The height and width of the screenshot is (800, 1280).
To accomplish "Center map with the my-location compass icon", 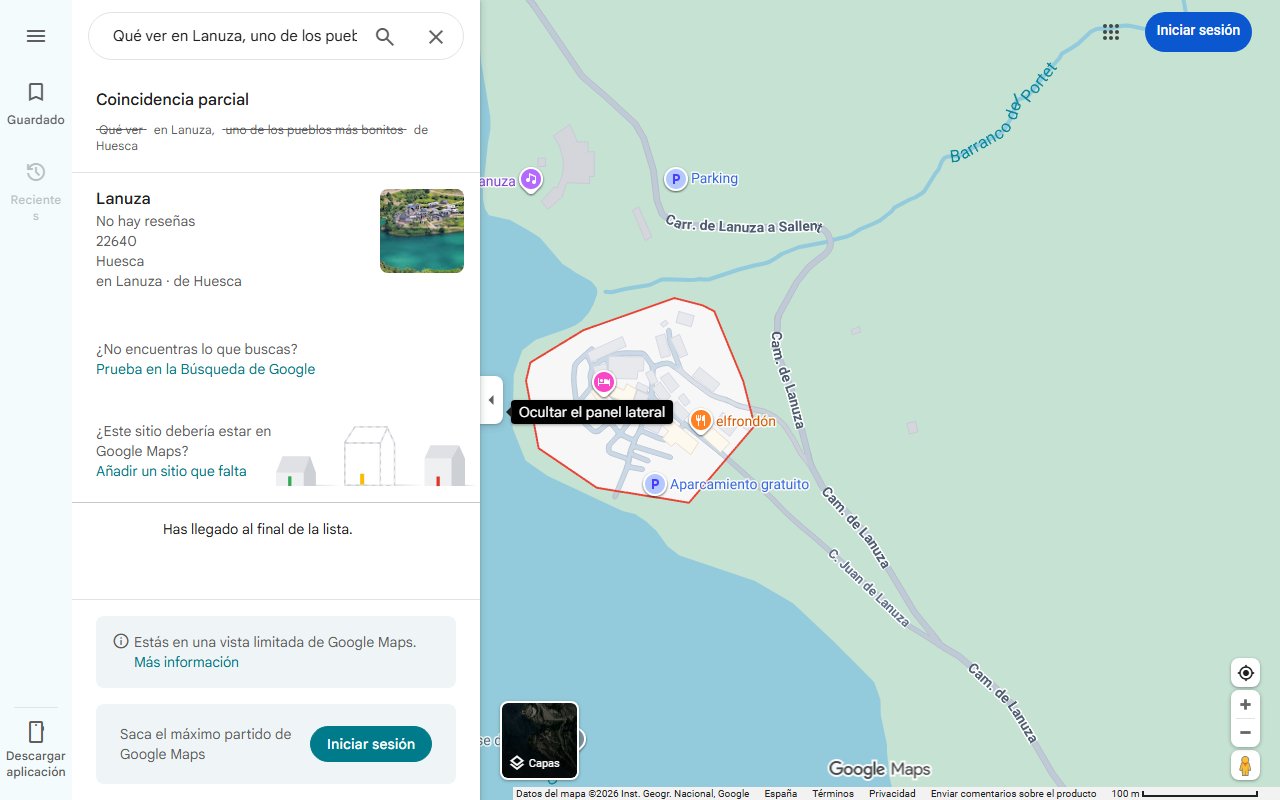I will point(1245,672).
